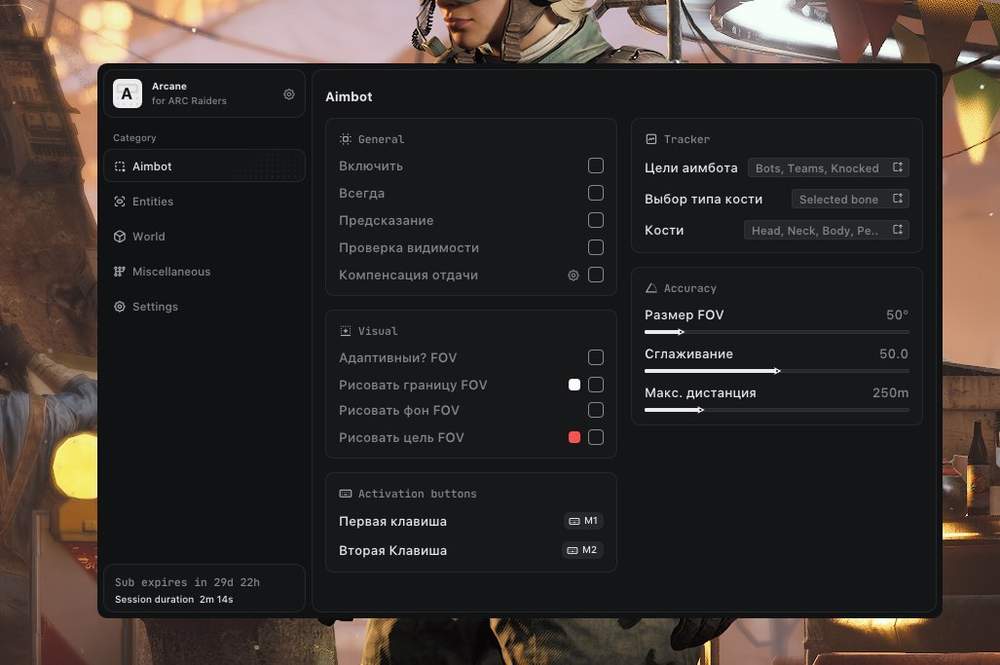Change the Первая клавиша M1 keybind
The height and width of the screenshot is (665, 1000).
584,521
